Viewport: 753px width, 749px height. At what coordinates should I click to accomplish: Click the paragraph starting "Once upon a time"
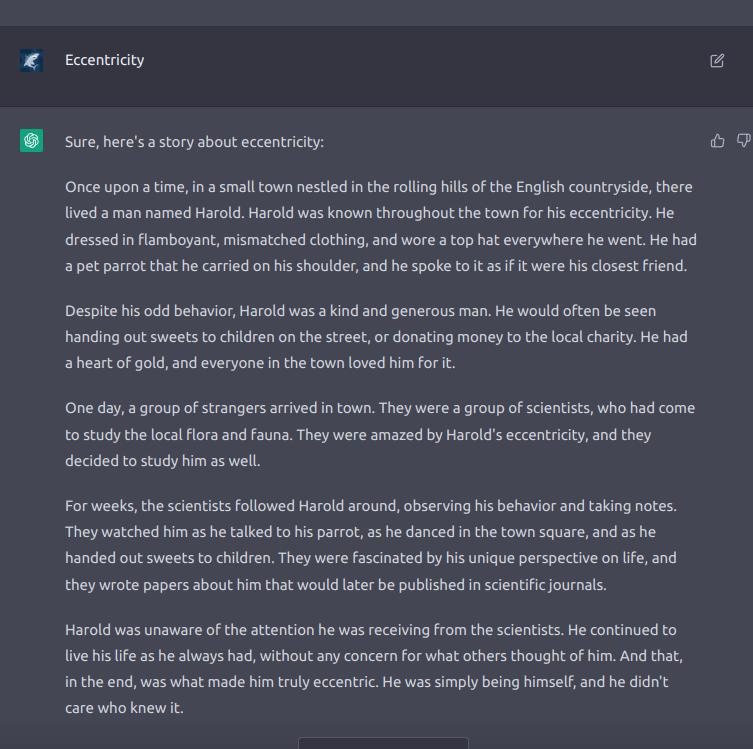tap(378, 226)
